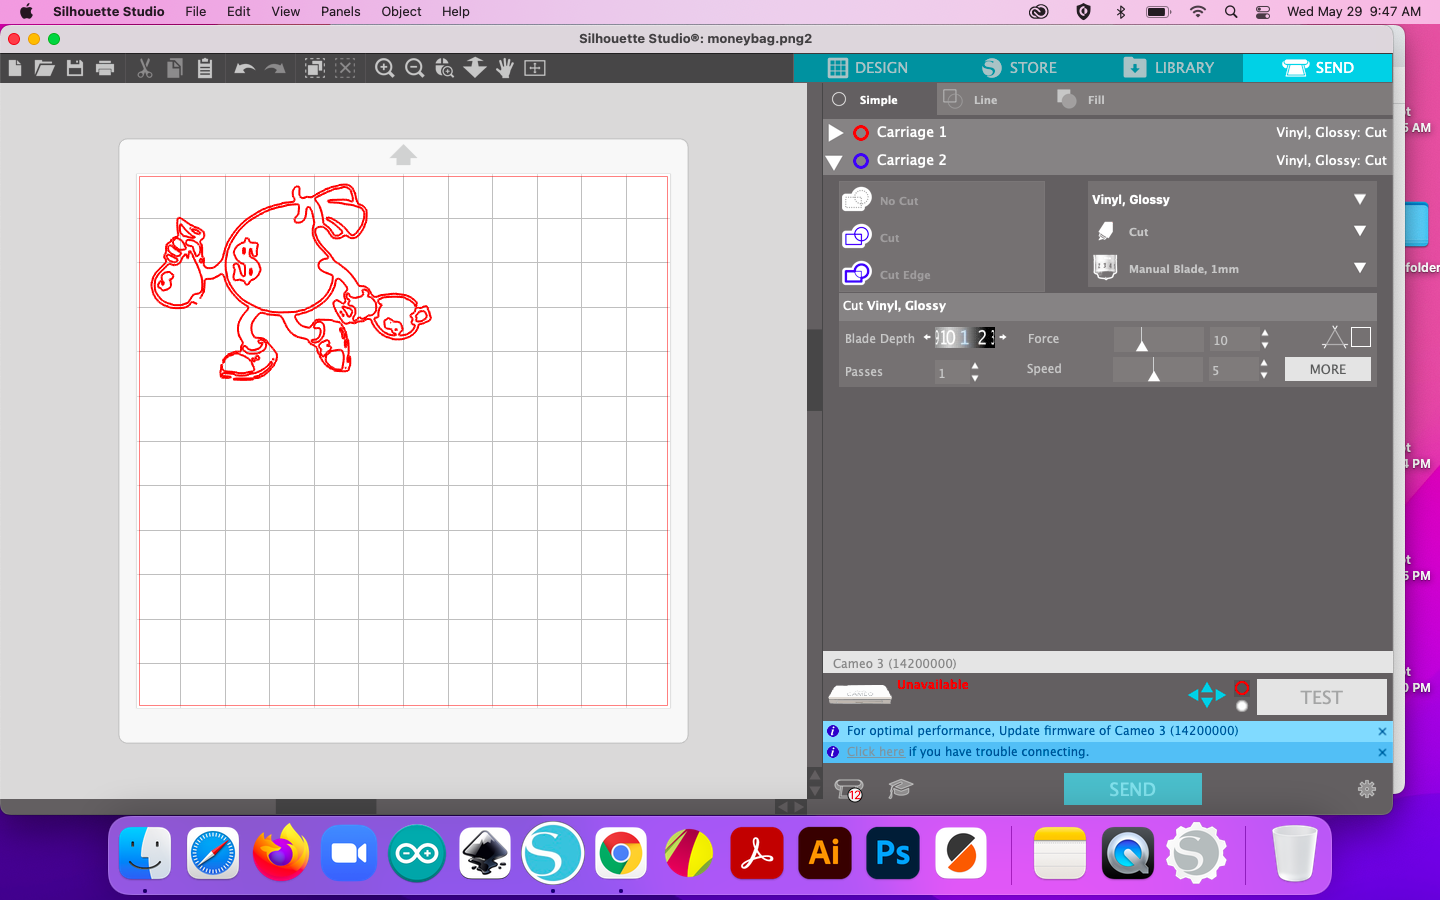Open the Edit menu in menu bar
The width and height of the screenshot is (1440, 900).
(x=238, y=11)
